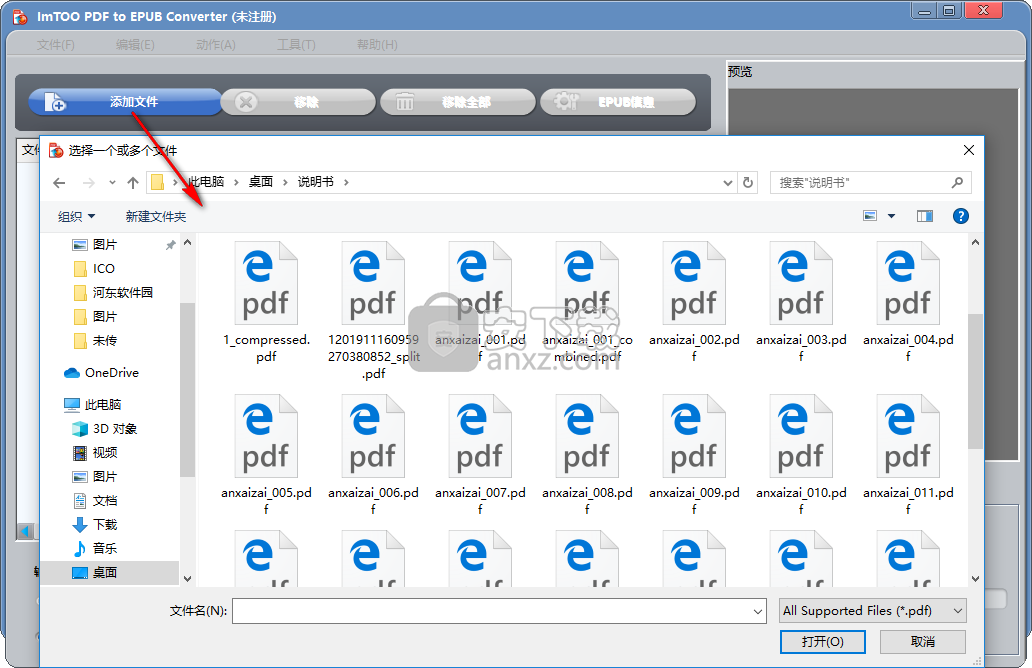Select file anxaizai_009.pdf
Image resolution: width=1032 pixels, height=668 pixels.
click(x=694, y=454)
